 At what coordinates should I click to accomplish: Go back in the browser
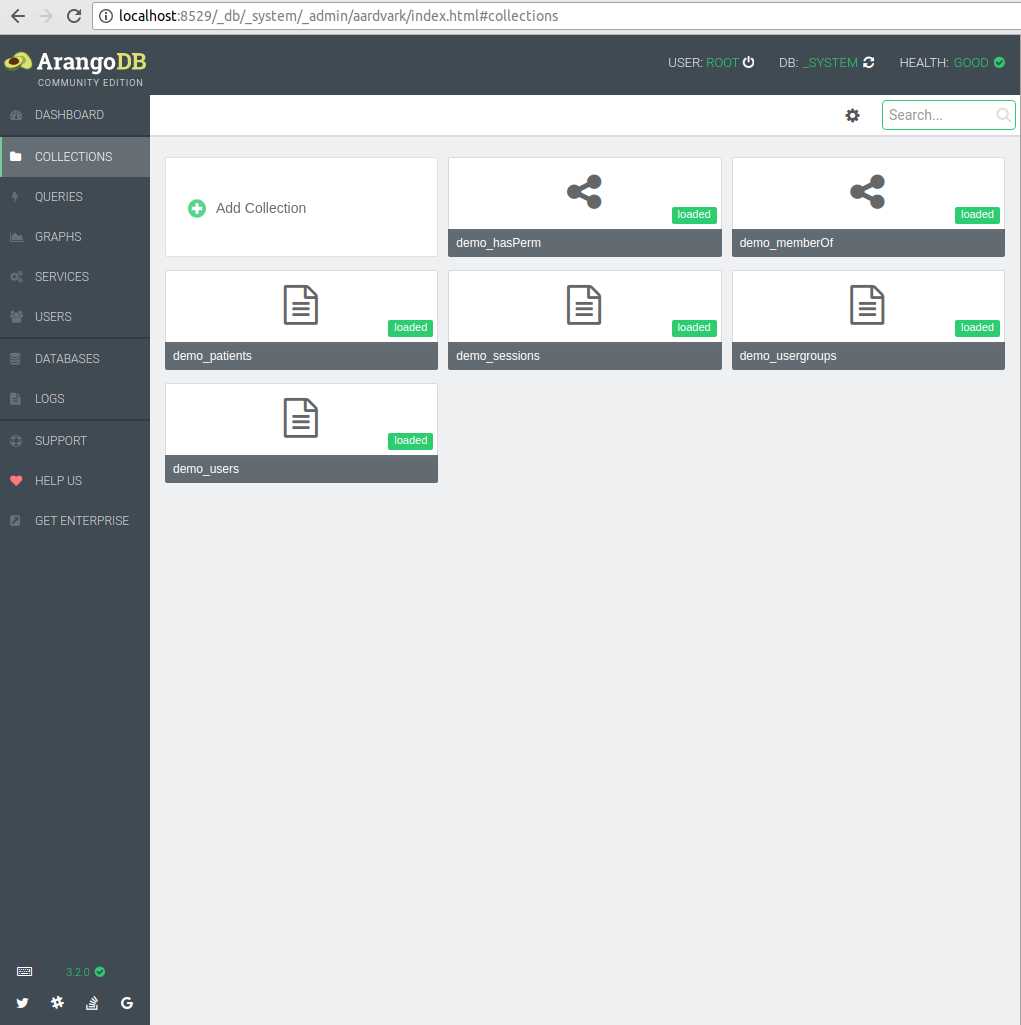tap(18, 16)
